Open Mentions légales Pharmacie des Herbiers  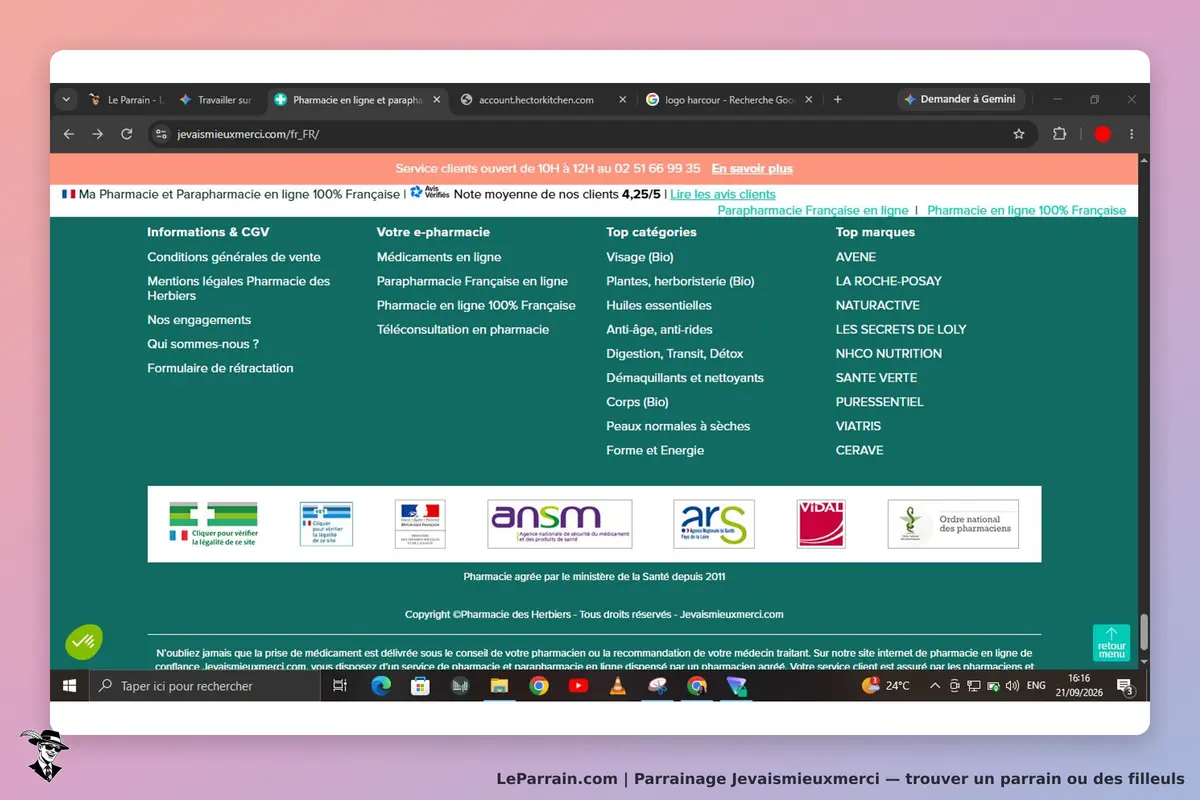click(x=239, y=289)
